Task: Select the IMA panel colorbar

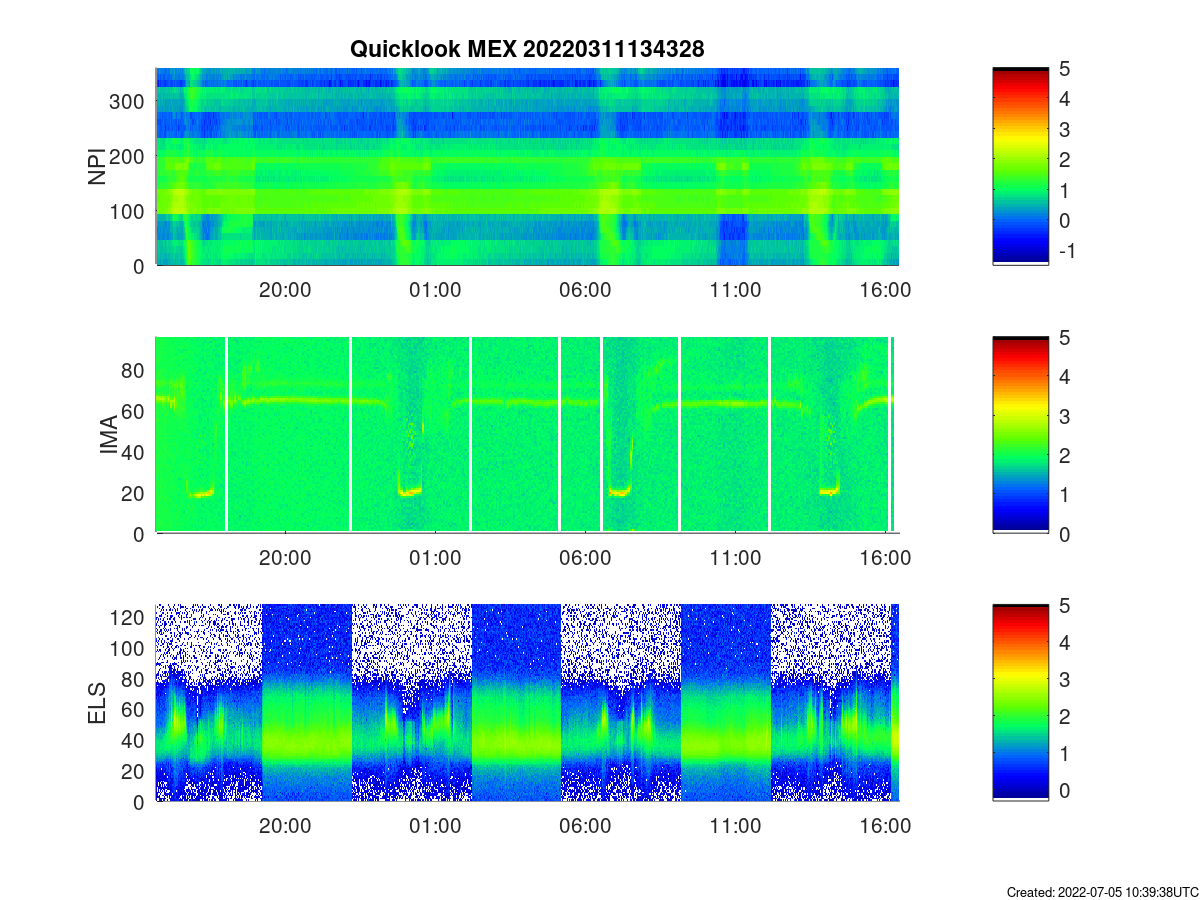Action: tap(1020, 435)
